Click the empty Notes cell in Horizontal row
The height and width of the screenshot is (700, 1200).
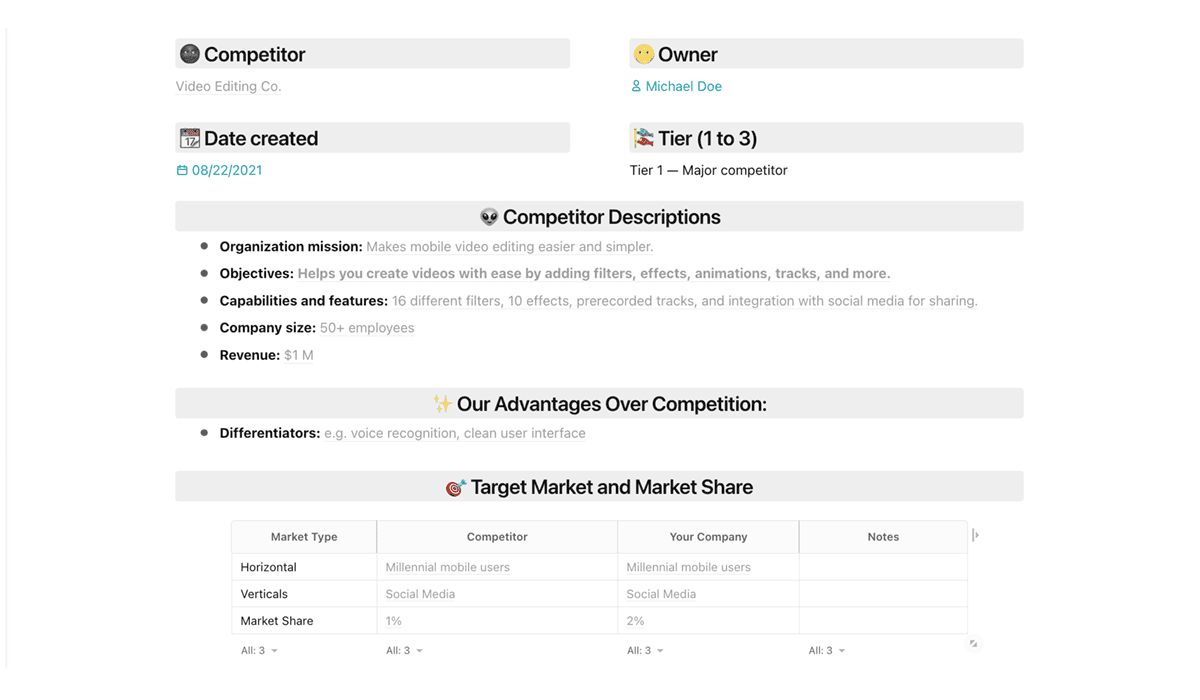(x=883, y=567)
